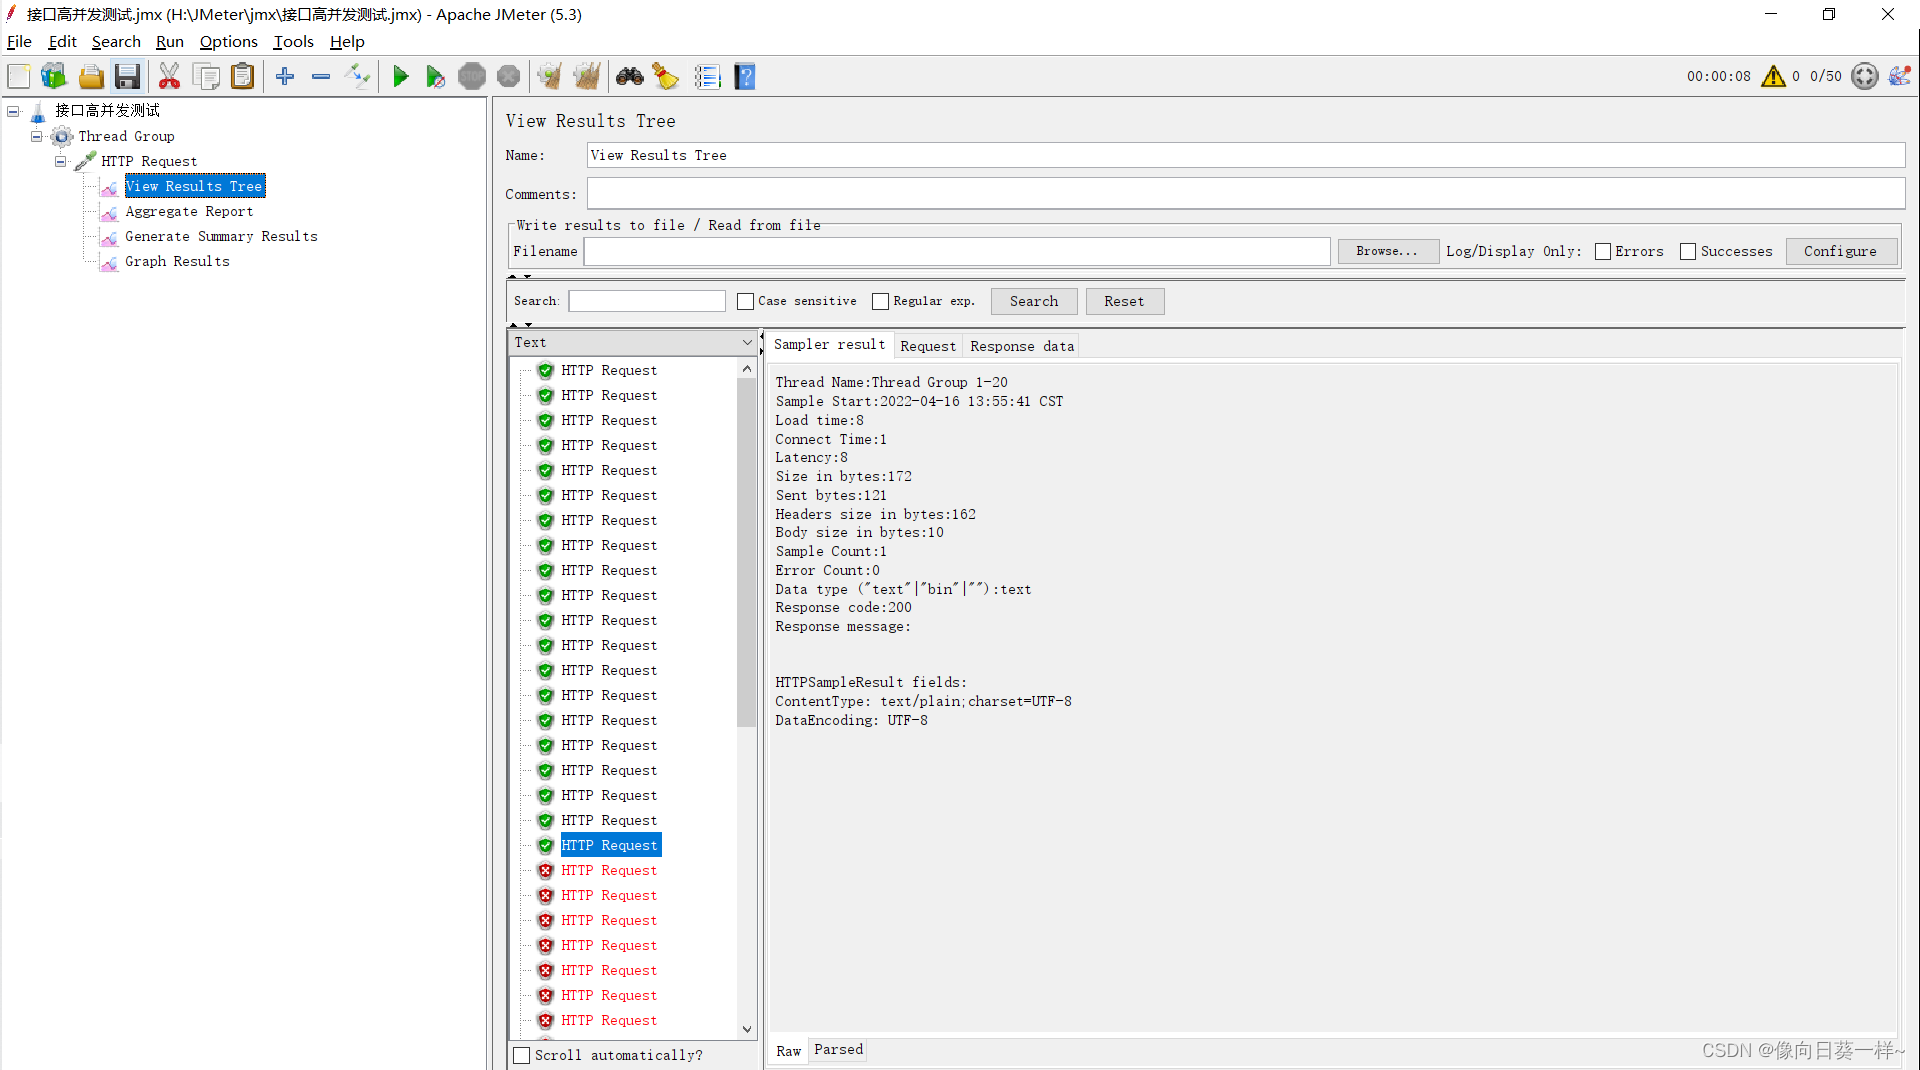Screen dimensions: 1920x1070
Task: Open the Function helper list icon
Action: point(707,77)
